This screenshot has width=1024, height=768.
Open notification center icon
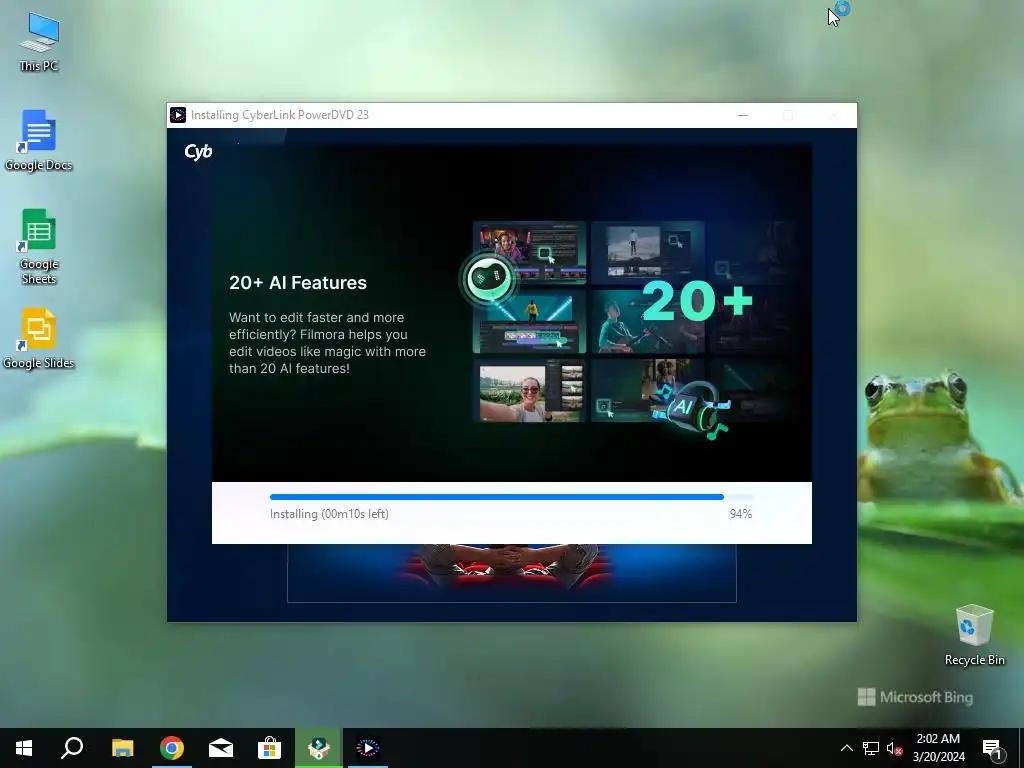[992, 749]
